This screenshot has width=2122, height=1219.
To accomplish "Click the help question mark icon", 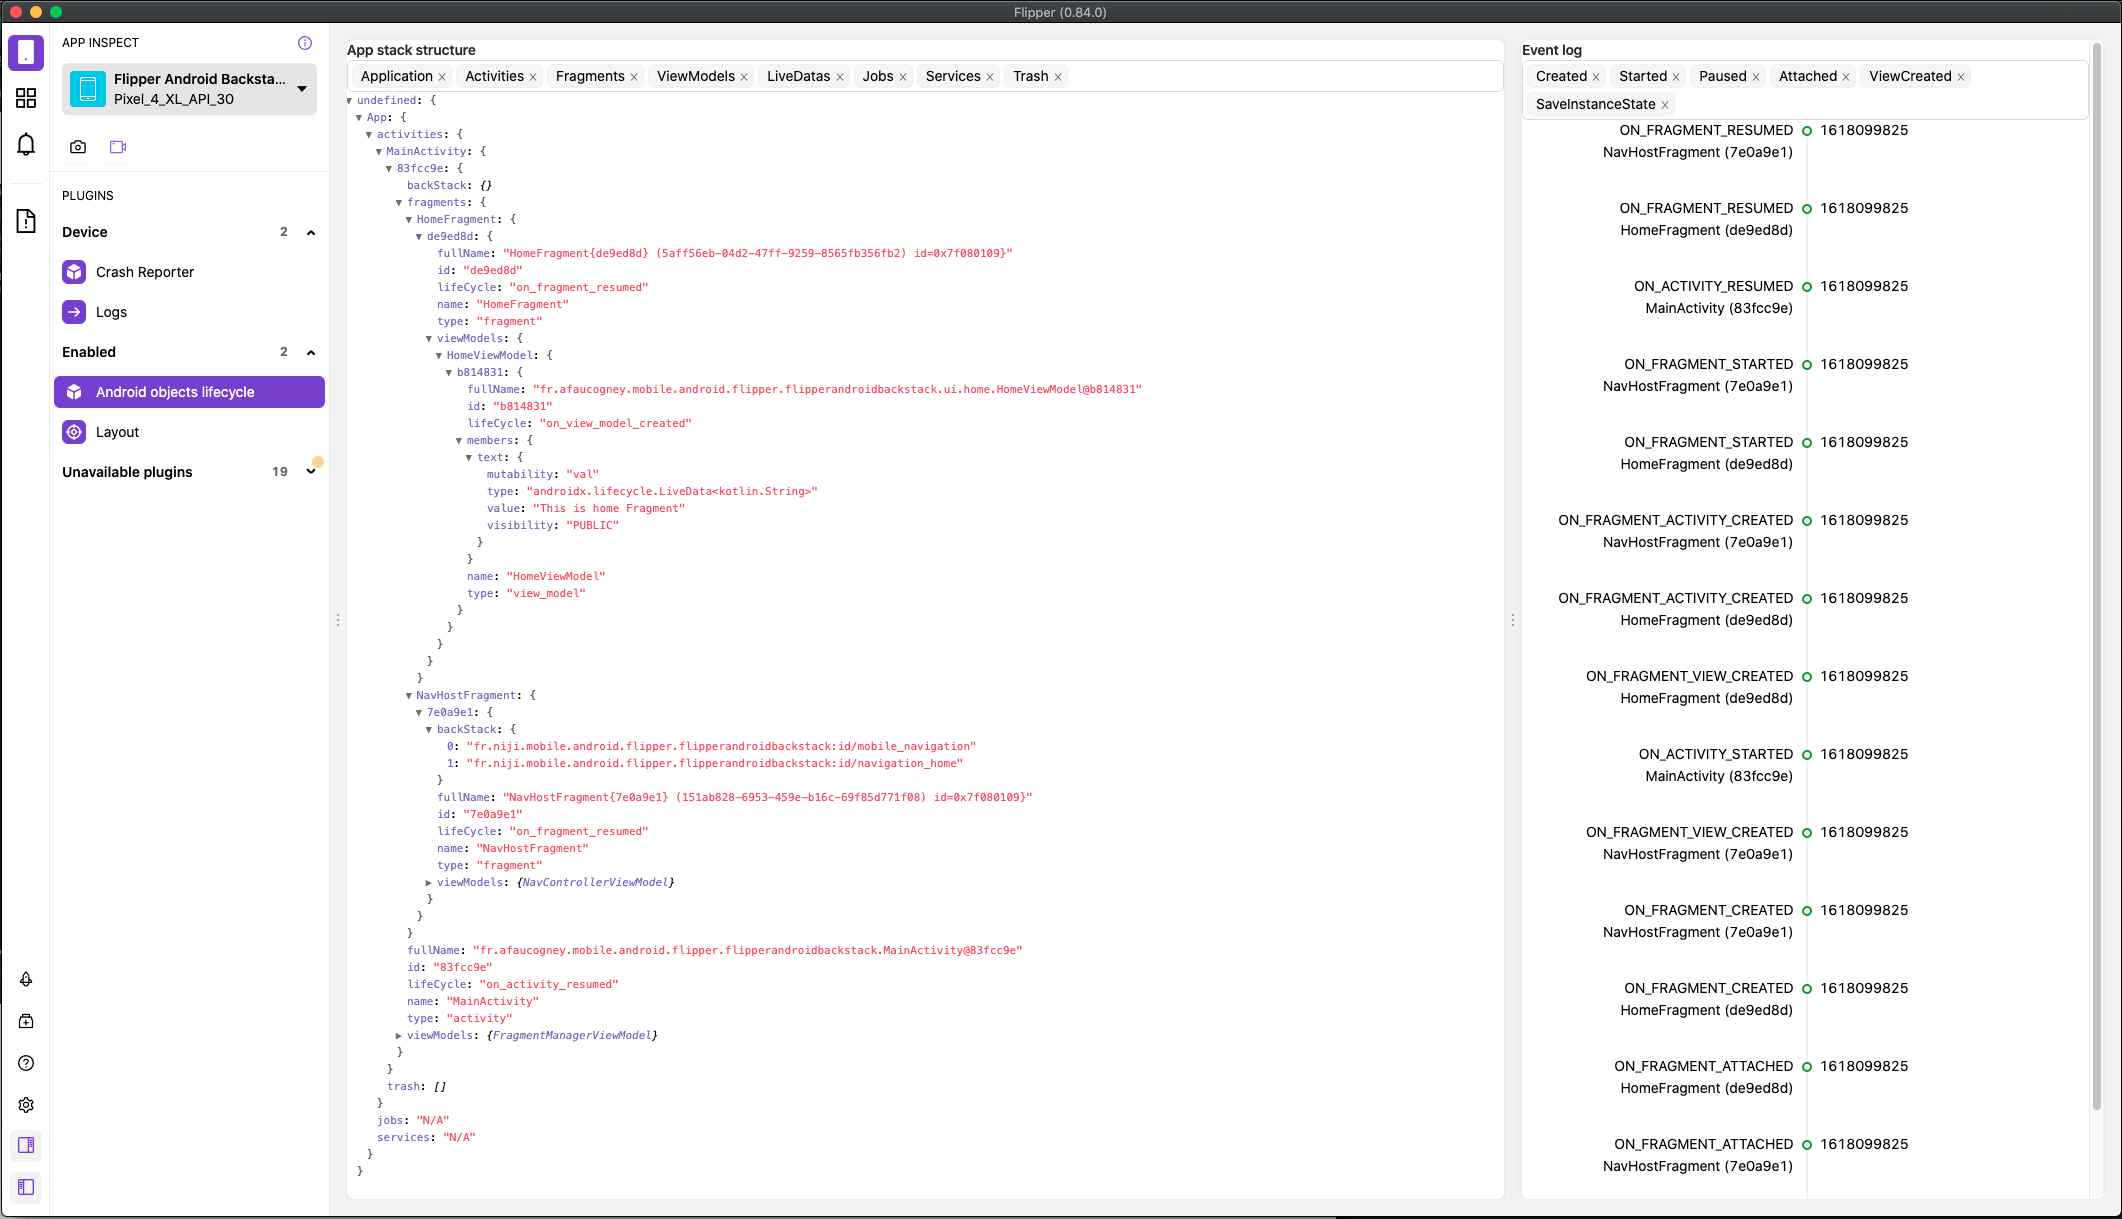I will coord(26,1063).
